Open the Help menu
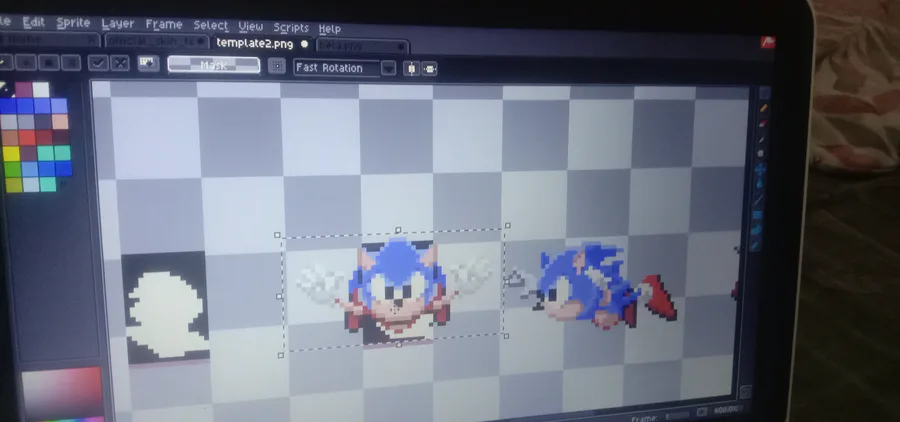Image resolution: width=900 pixels, height=422 pixels. (329, 29)
